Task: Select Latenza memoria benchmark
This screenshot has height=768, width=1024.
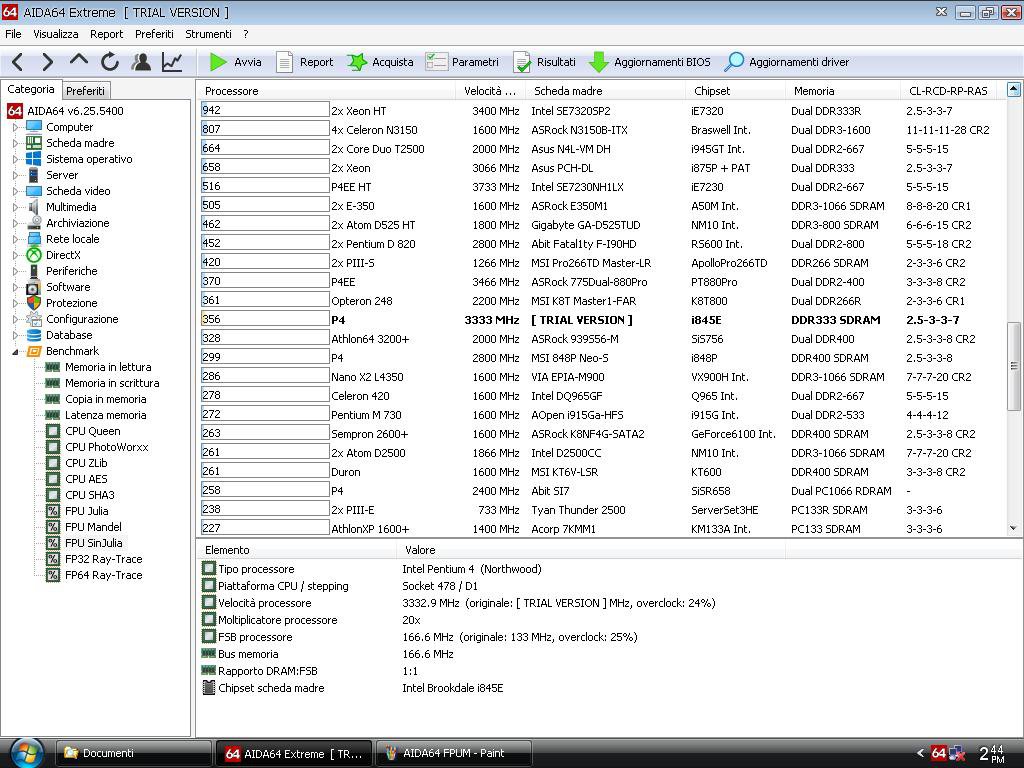Action: (x=105, y=415)
